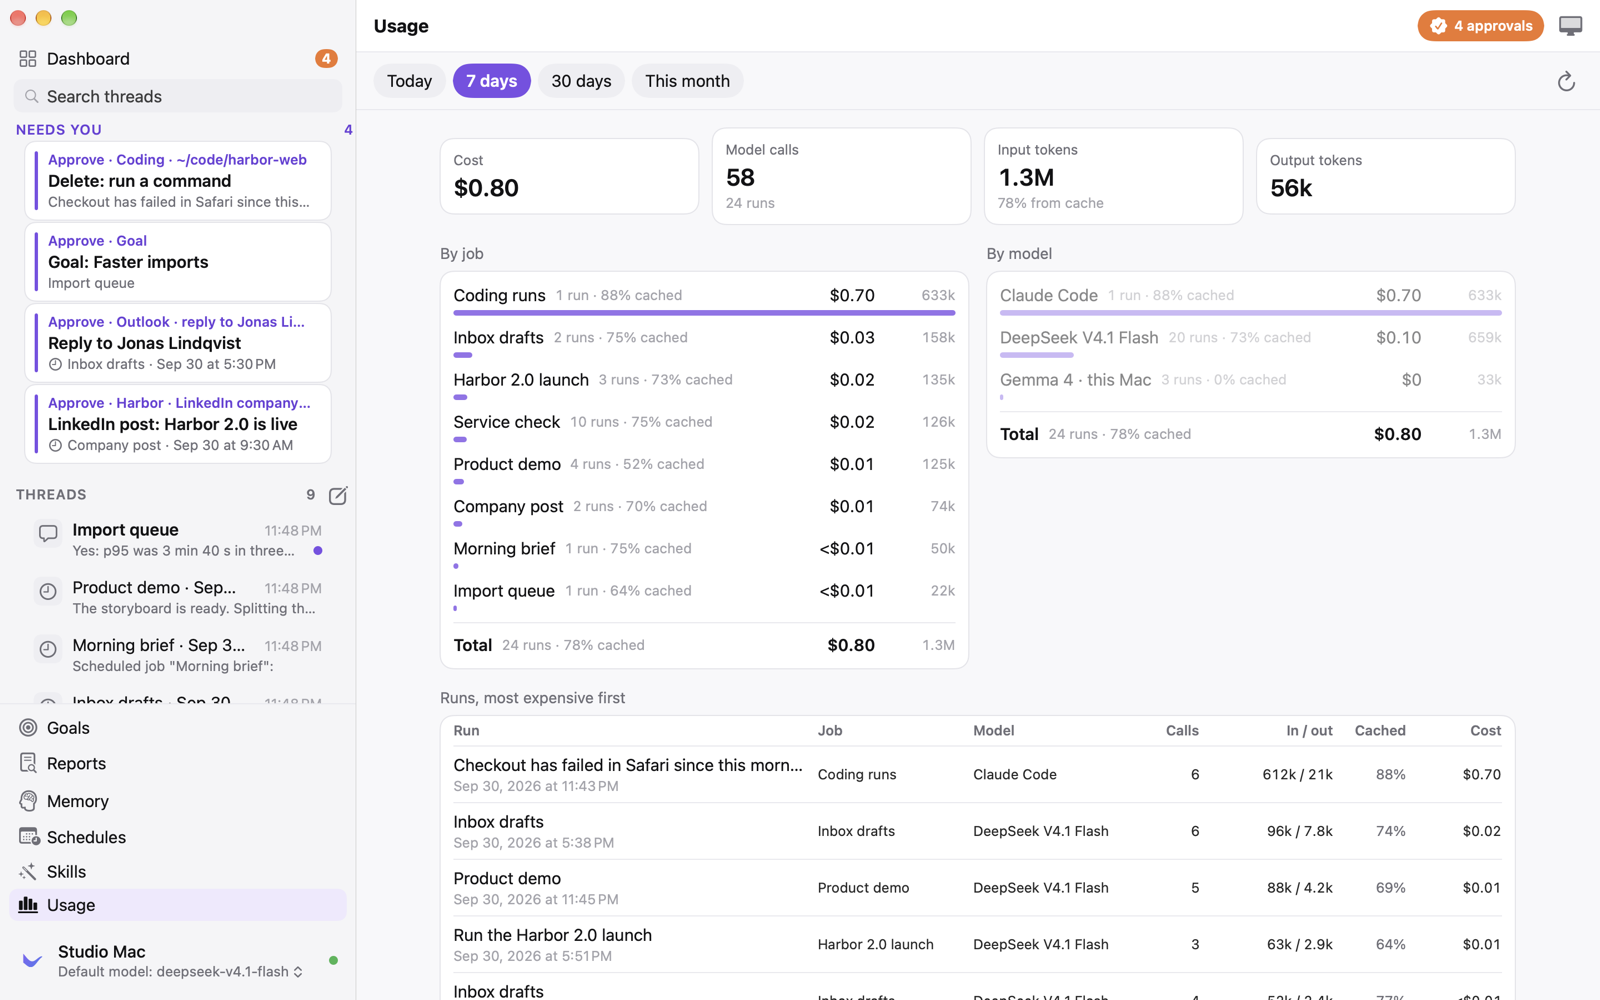
Task: Click the LinkedIn post clock icon
Action: tap(55, 445)
